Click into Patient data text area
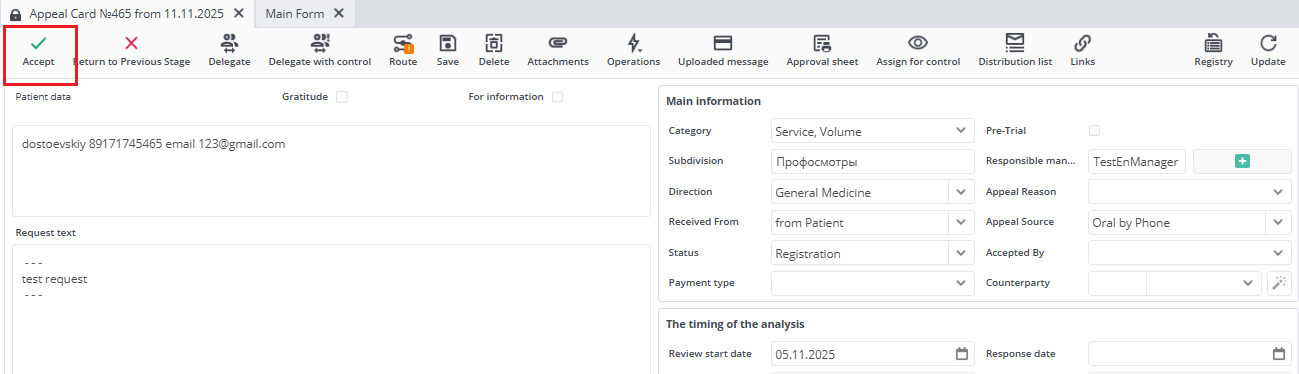Screen dimensions: 1299x374 (331, 171)
